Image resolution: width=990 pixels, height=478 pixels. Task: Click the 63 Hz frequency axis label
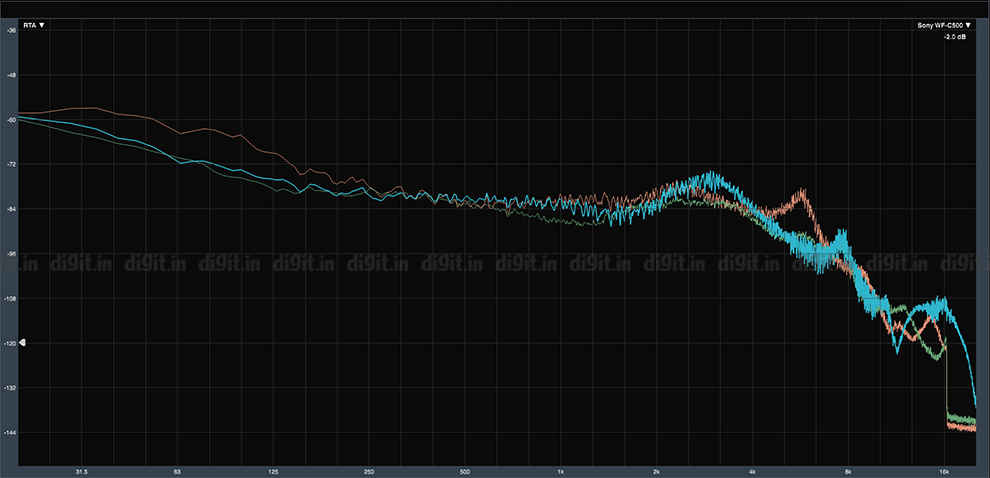click(177, 471)
